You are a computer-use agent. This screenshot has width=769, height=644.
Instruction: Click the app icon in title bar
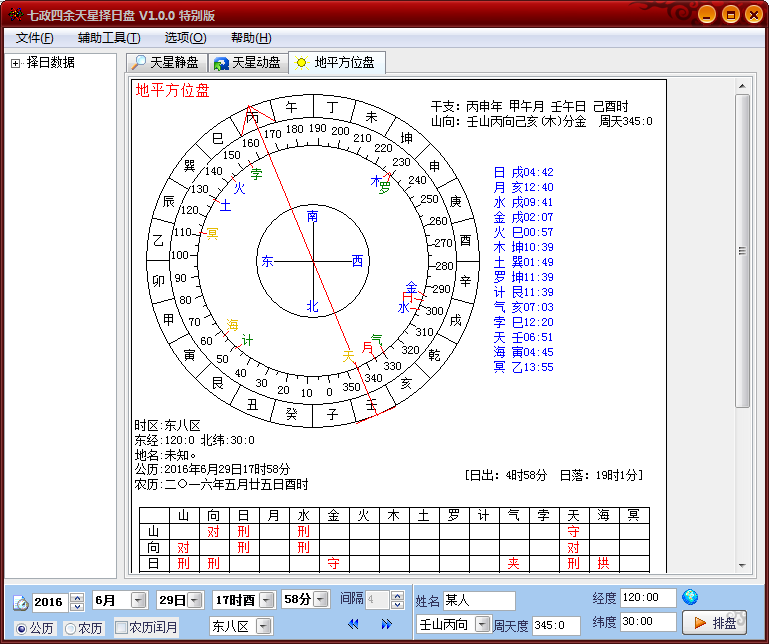16,15
